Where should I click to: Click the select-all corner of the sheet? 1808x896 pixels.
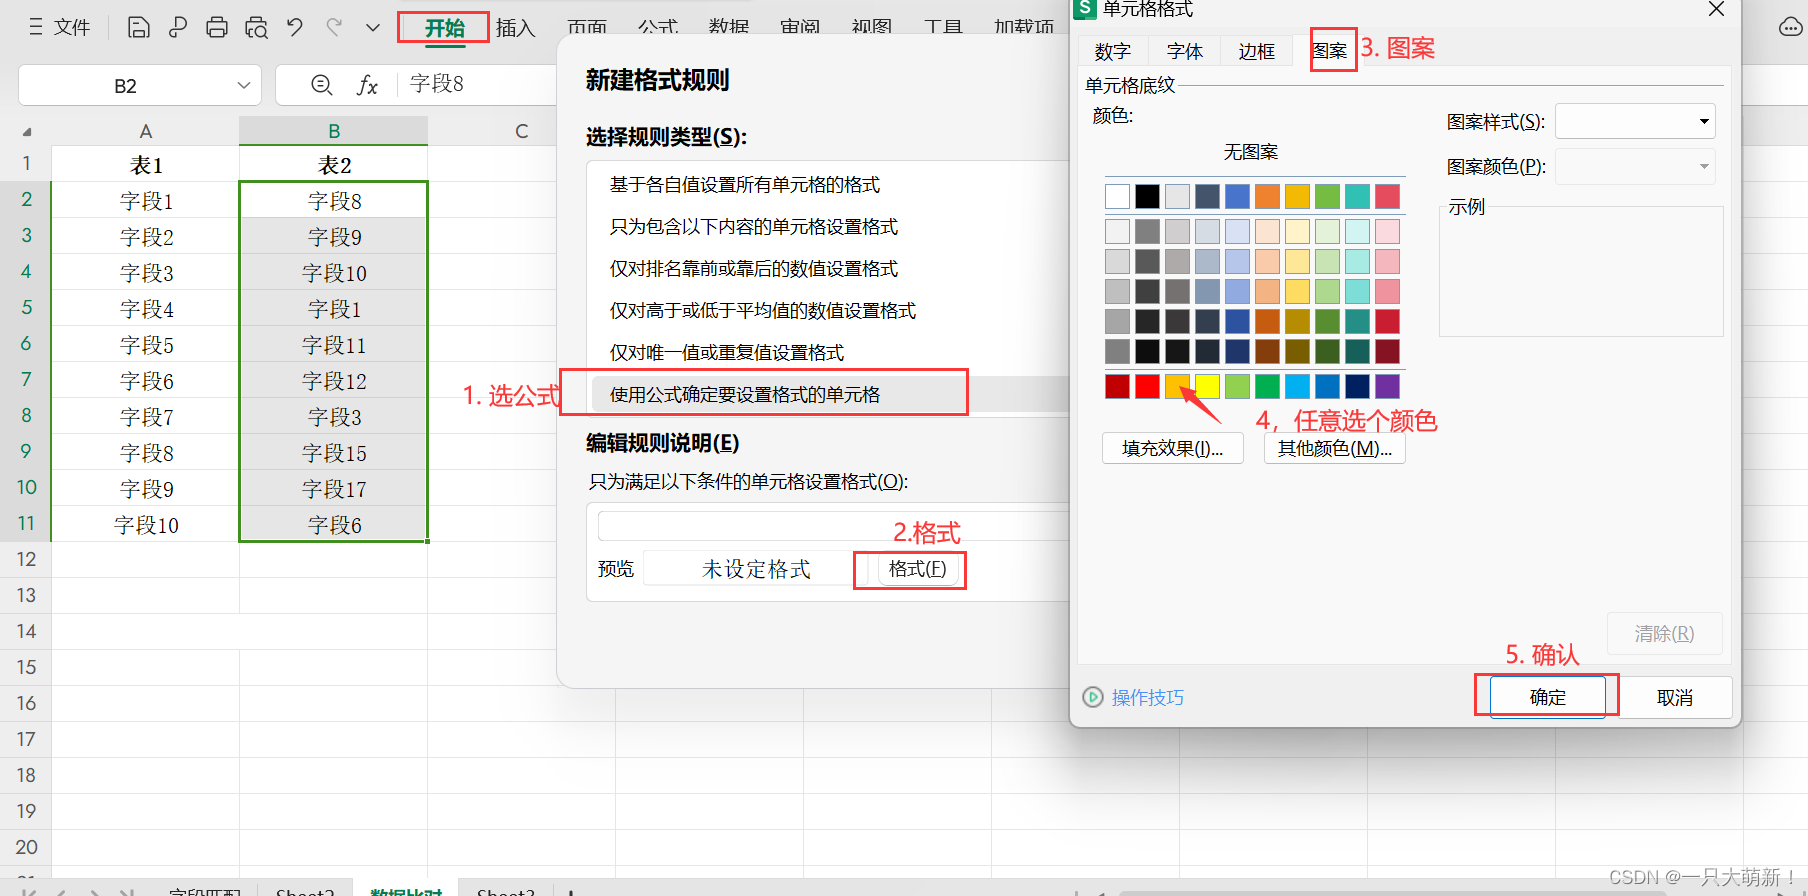[27, 132]
